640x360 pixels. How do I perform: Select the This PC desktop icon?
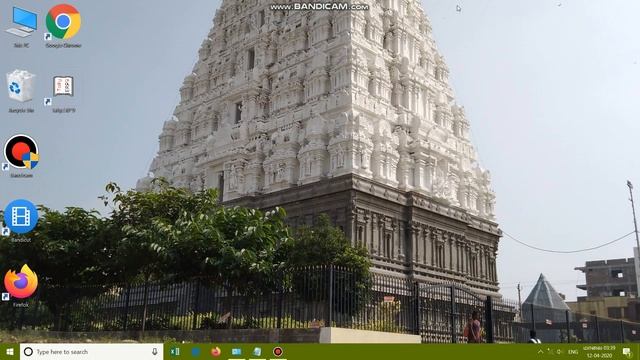(x=21, y=26)
